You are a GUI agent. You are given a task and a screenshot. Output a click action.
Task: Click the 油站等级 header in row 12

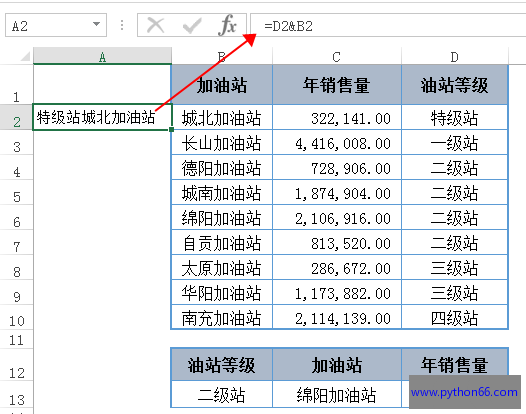[222, 365]
